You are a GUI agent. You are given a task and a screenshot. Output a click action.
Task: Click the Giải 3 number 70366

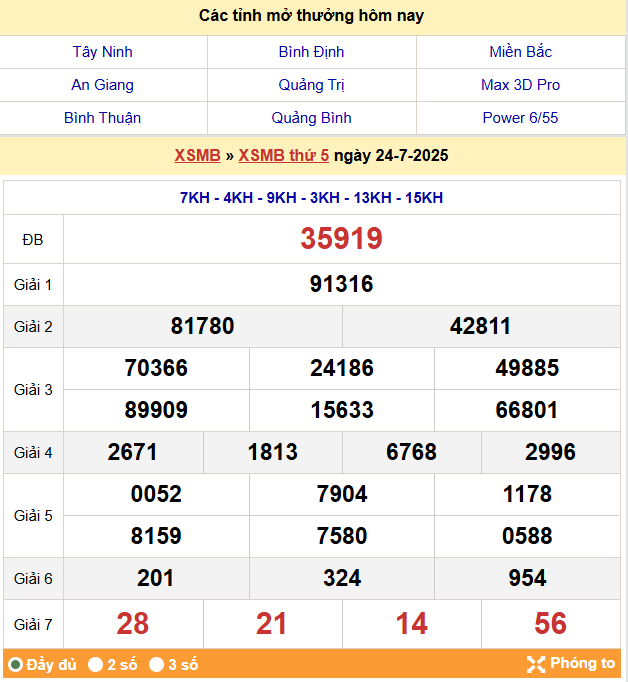156,368
